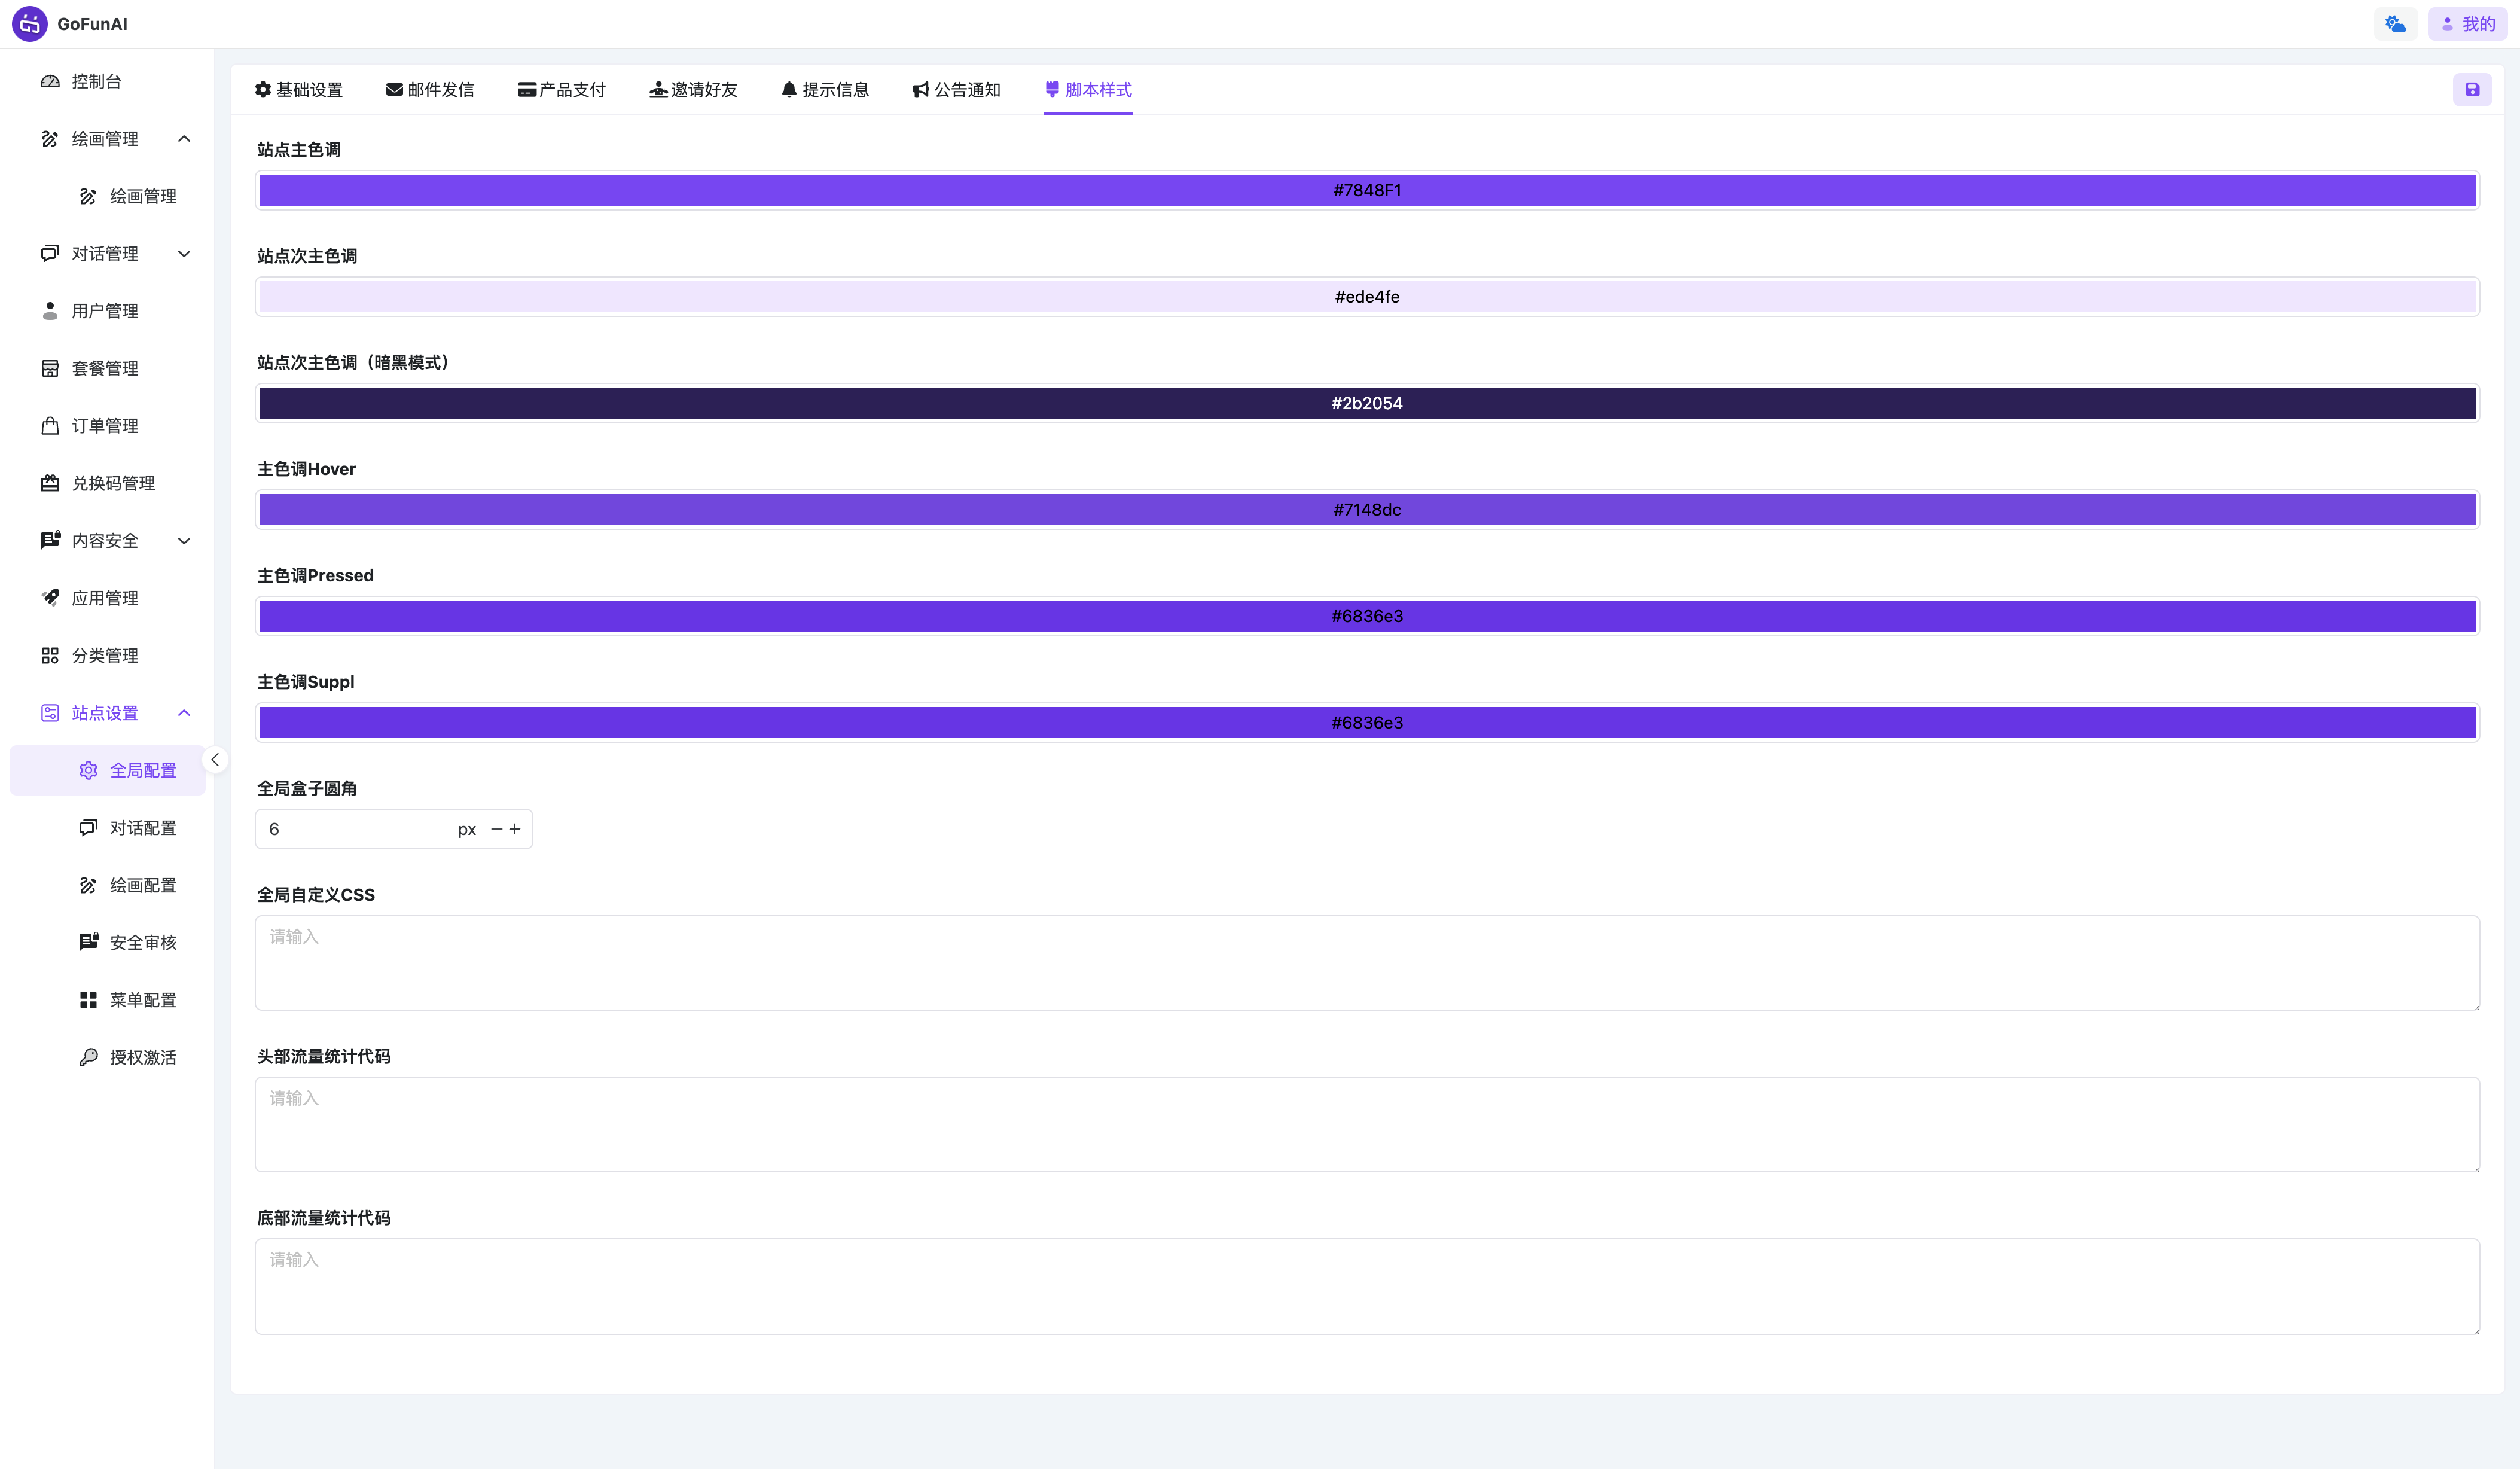Expand the 内容安全 sidebar group
Image resolution: width=2520 pixels, height=1469 pixels.
(115, 541)
